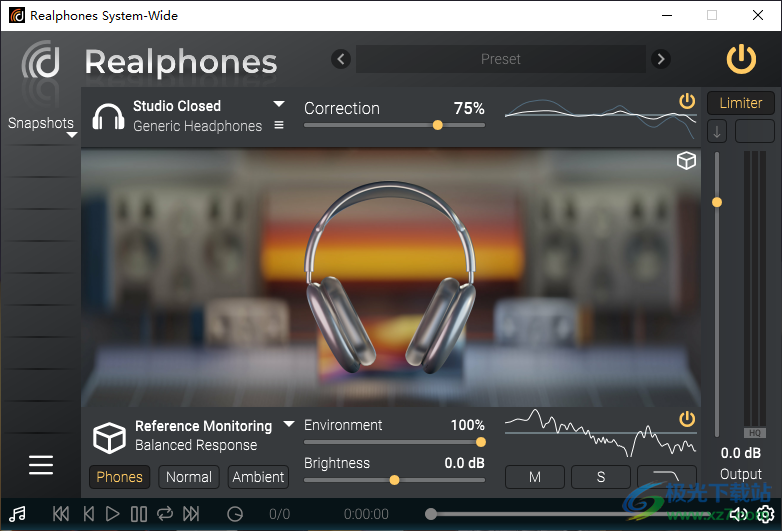Open the headphone list menu icon
This screenshot has height=531, width=782.
[x=279, y=125]
